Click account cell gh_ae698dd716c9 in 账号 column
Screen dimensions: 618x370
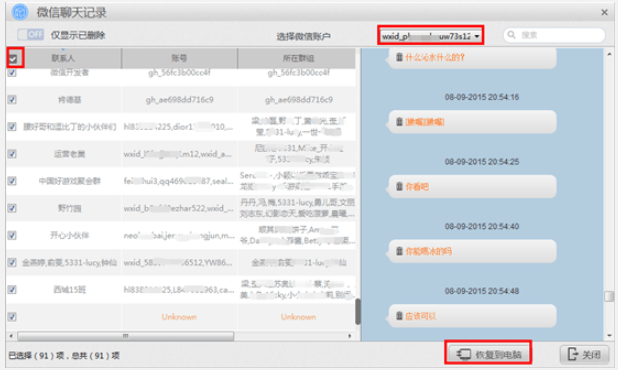point(179,100)
